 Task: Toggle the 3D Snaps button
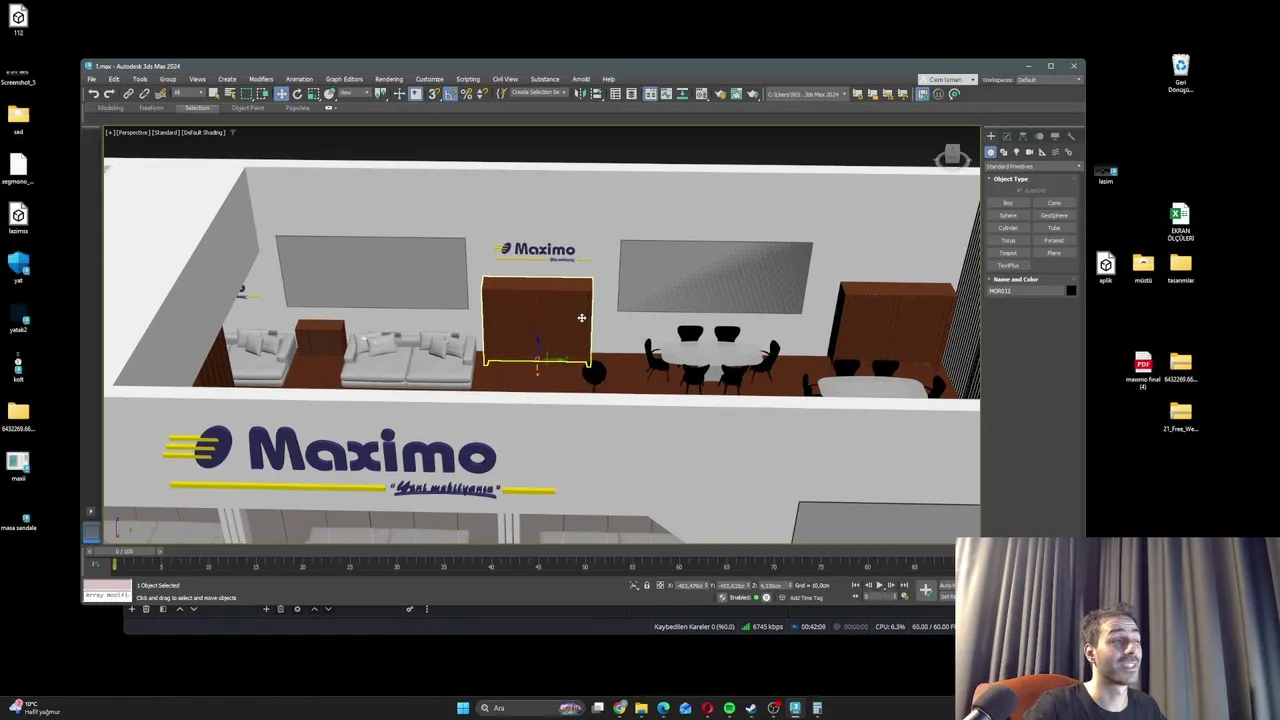coord(433,94)
